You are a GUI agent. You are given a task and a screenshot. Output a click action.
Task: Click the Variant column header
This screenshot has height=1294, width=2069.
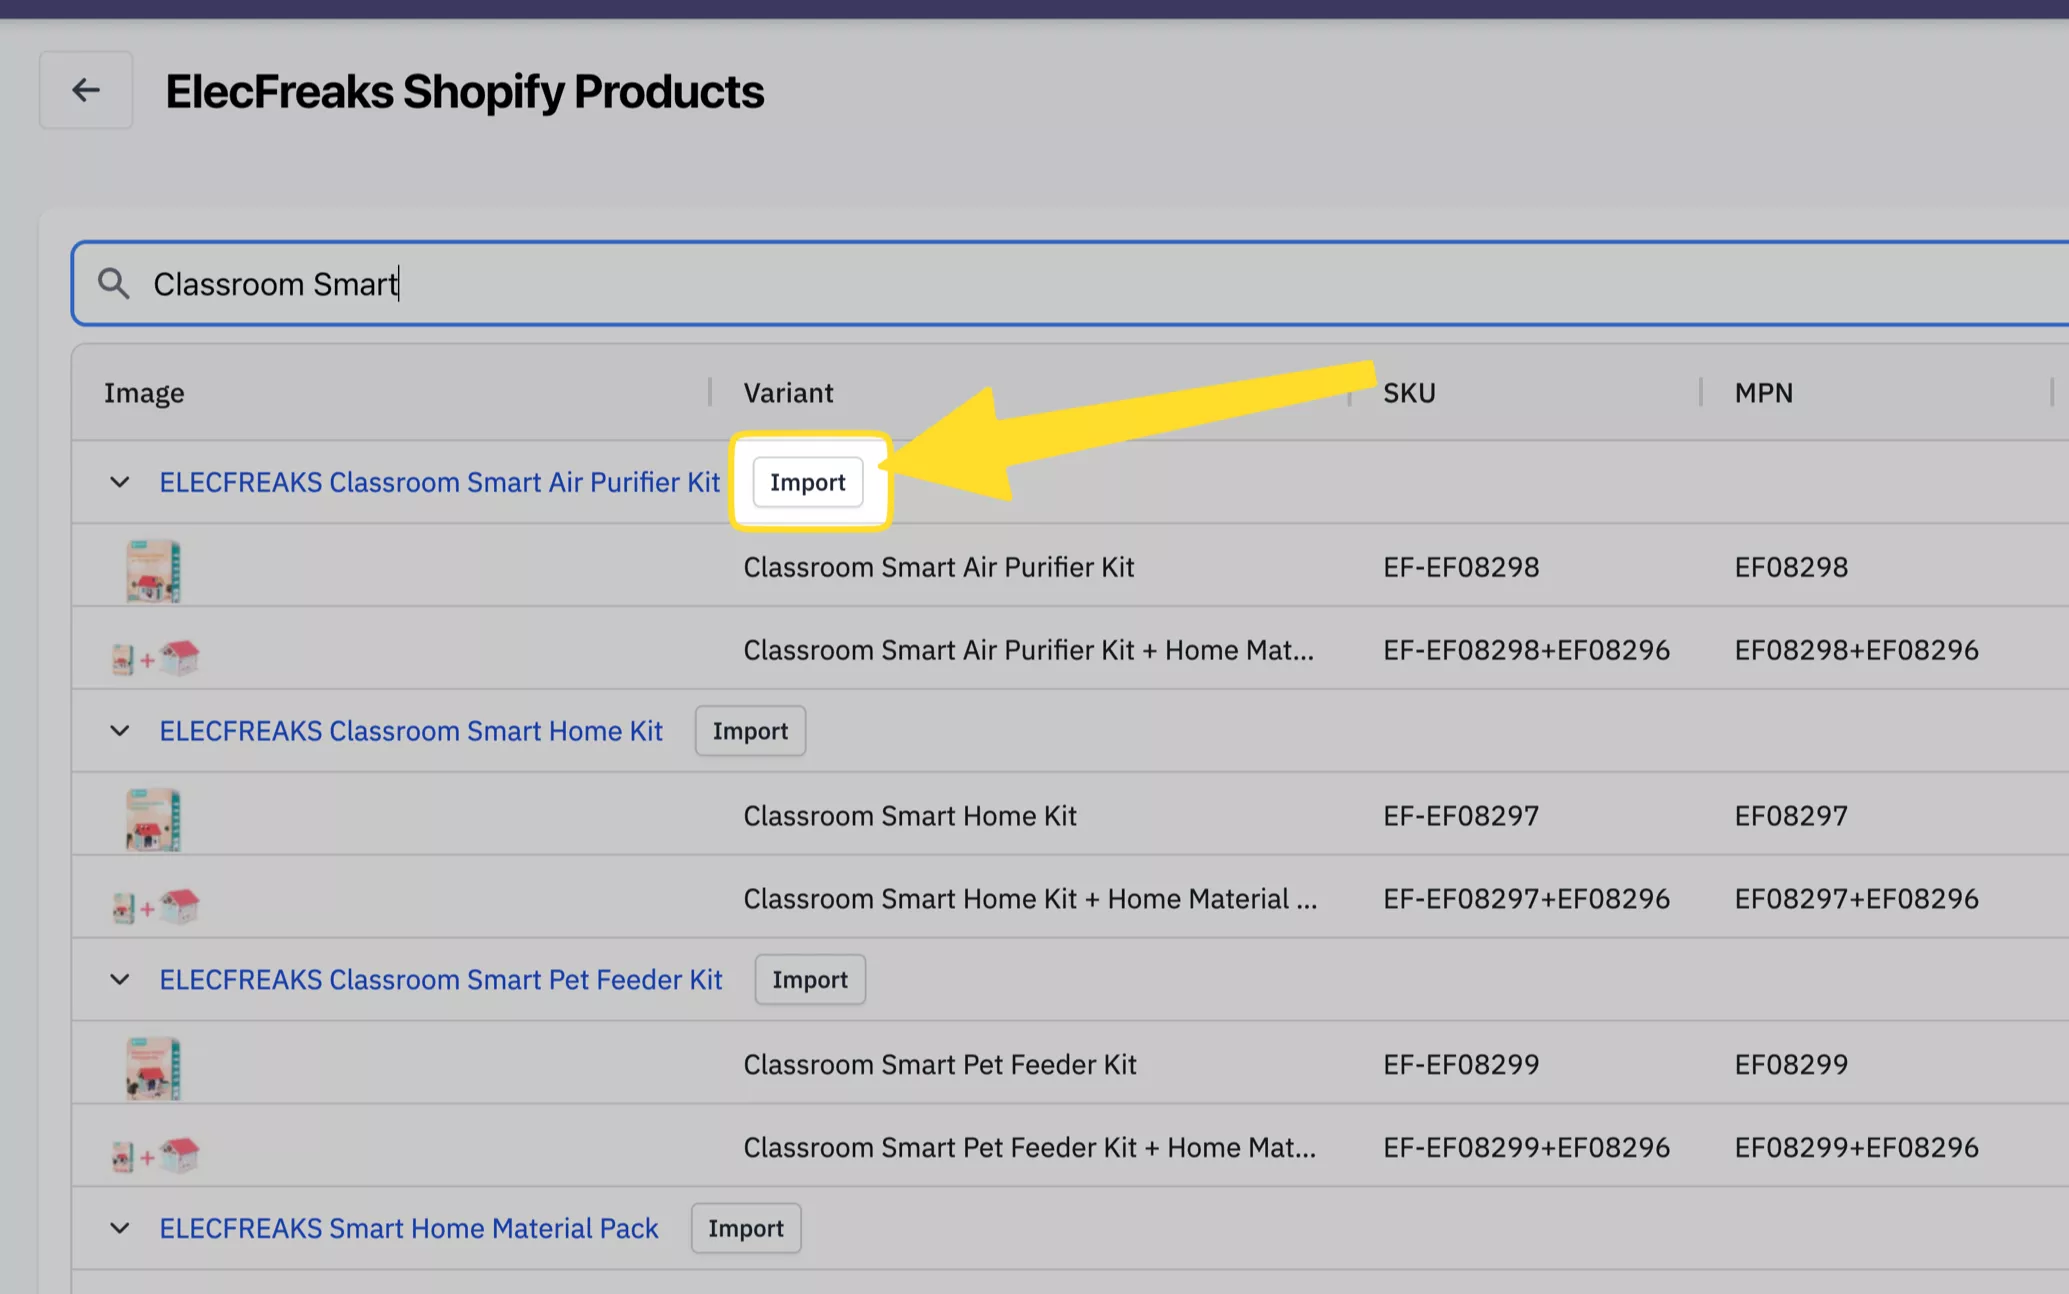click(788, 393)
